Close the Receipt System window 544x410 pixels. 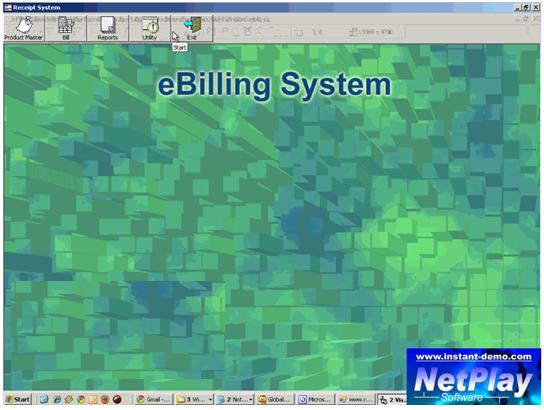tap(535, 8)
